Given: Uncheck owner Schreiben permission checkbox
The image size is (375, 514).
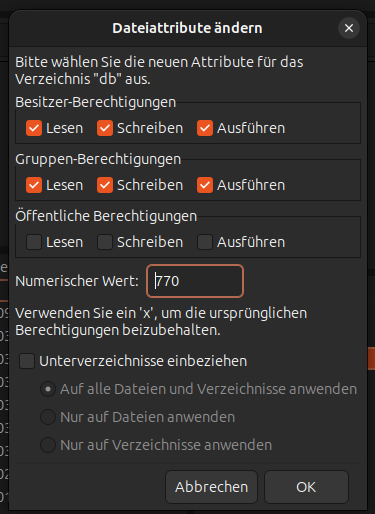Looking at the screenshot, I should (x=105, y=128).
